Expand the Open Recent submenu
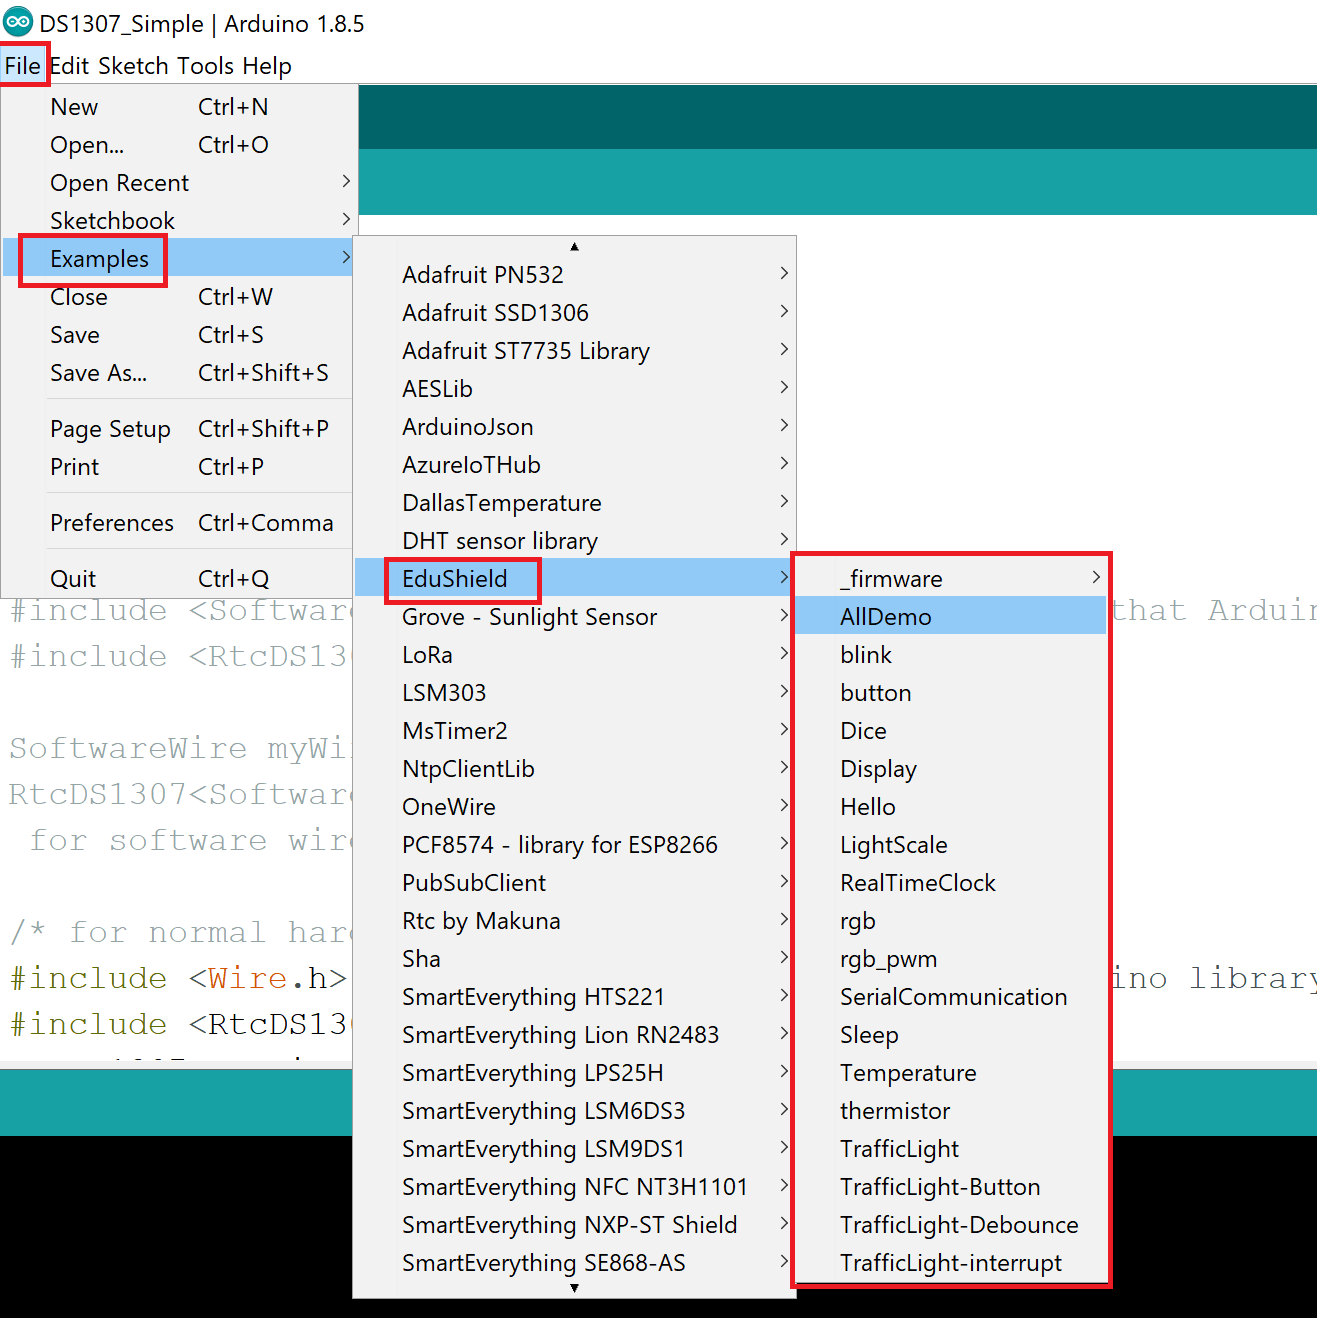 178,183
